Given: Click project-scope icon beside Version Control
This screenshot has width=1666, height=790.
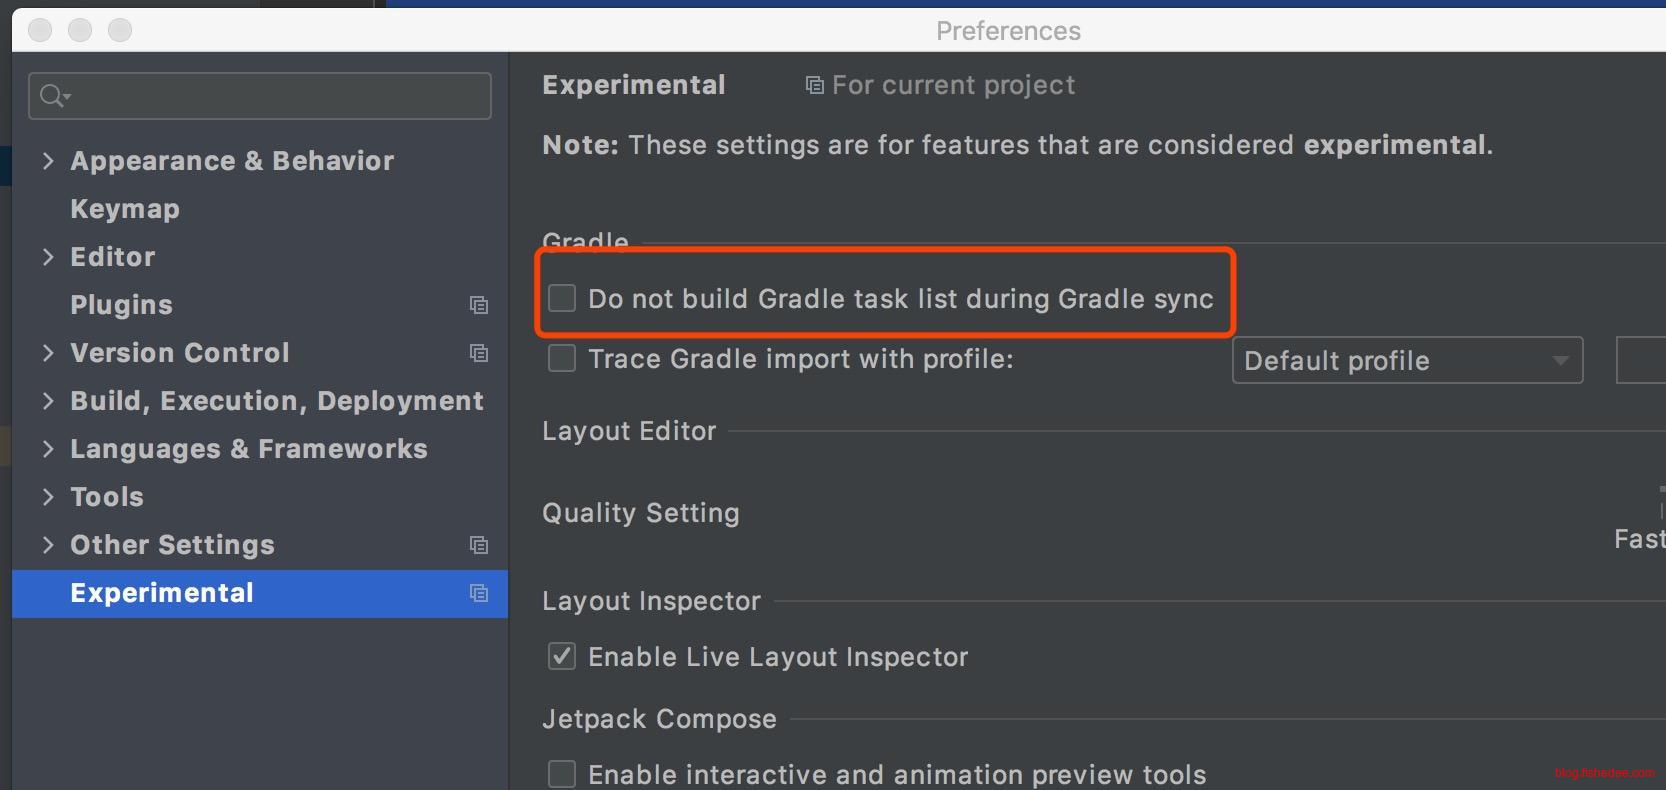Looking at the screenshot, I should click(479, 353).
